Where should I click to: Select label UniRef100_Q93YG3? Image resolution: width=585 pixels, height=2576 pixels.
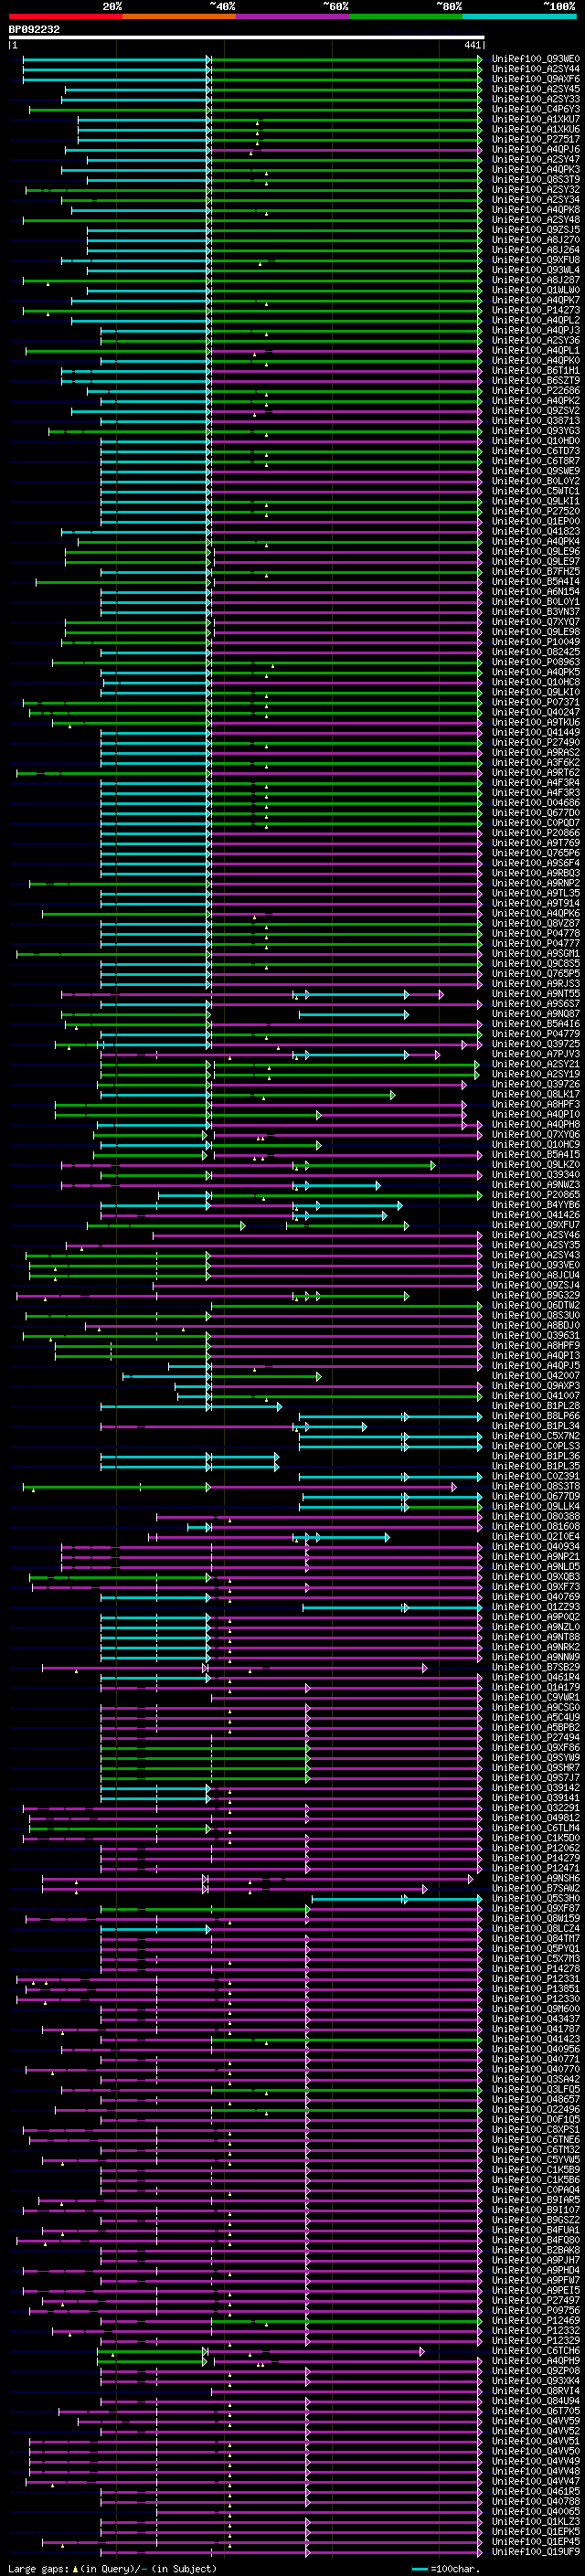point(535,431)
